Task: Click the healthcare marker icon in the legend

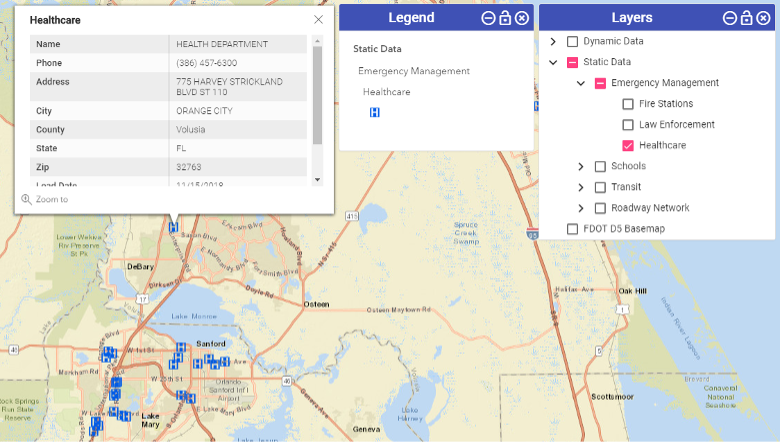Action: pyautogui.click(x=375, y=113)
